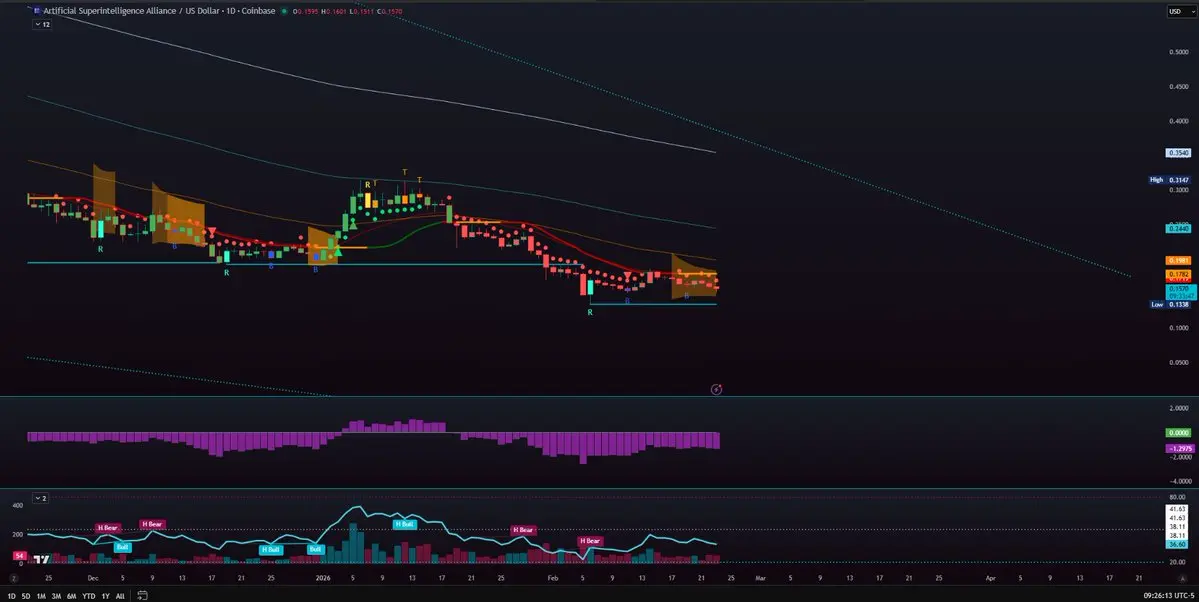Click the Bull label near December 5

(x=122, y=547)
